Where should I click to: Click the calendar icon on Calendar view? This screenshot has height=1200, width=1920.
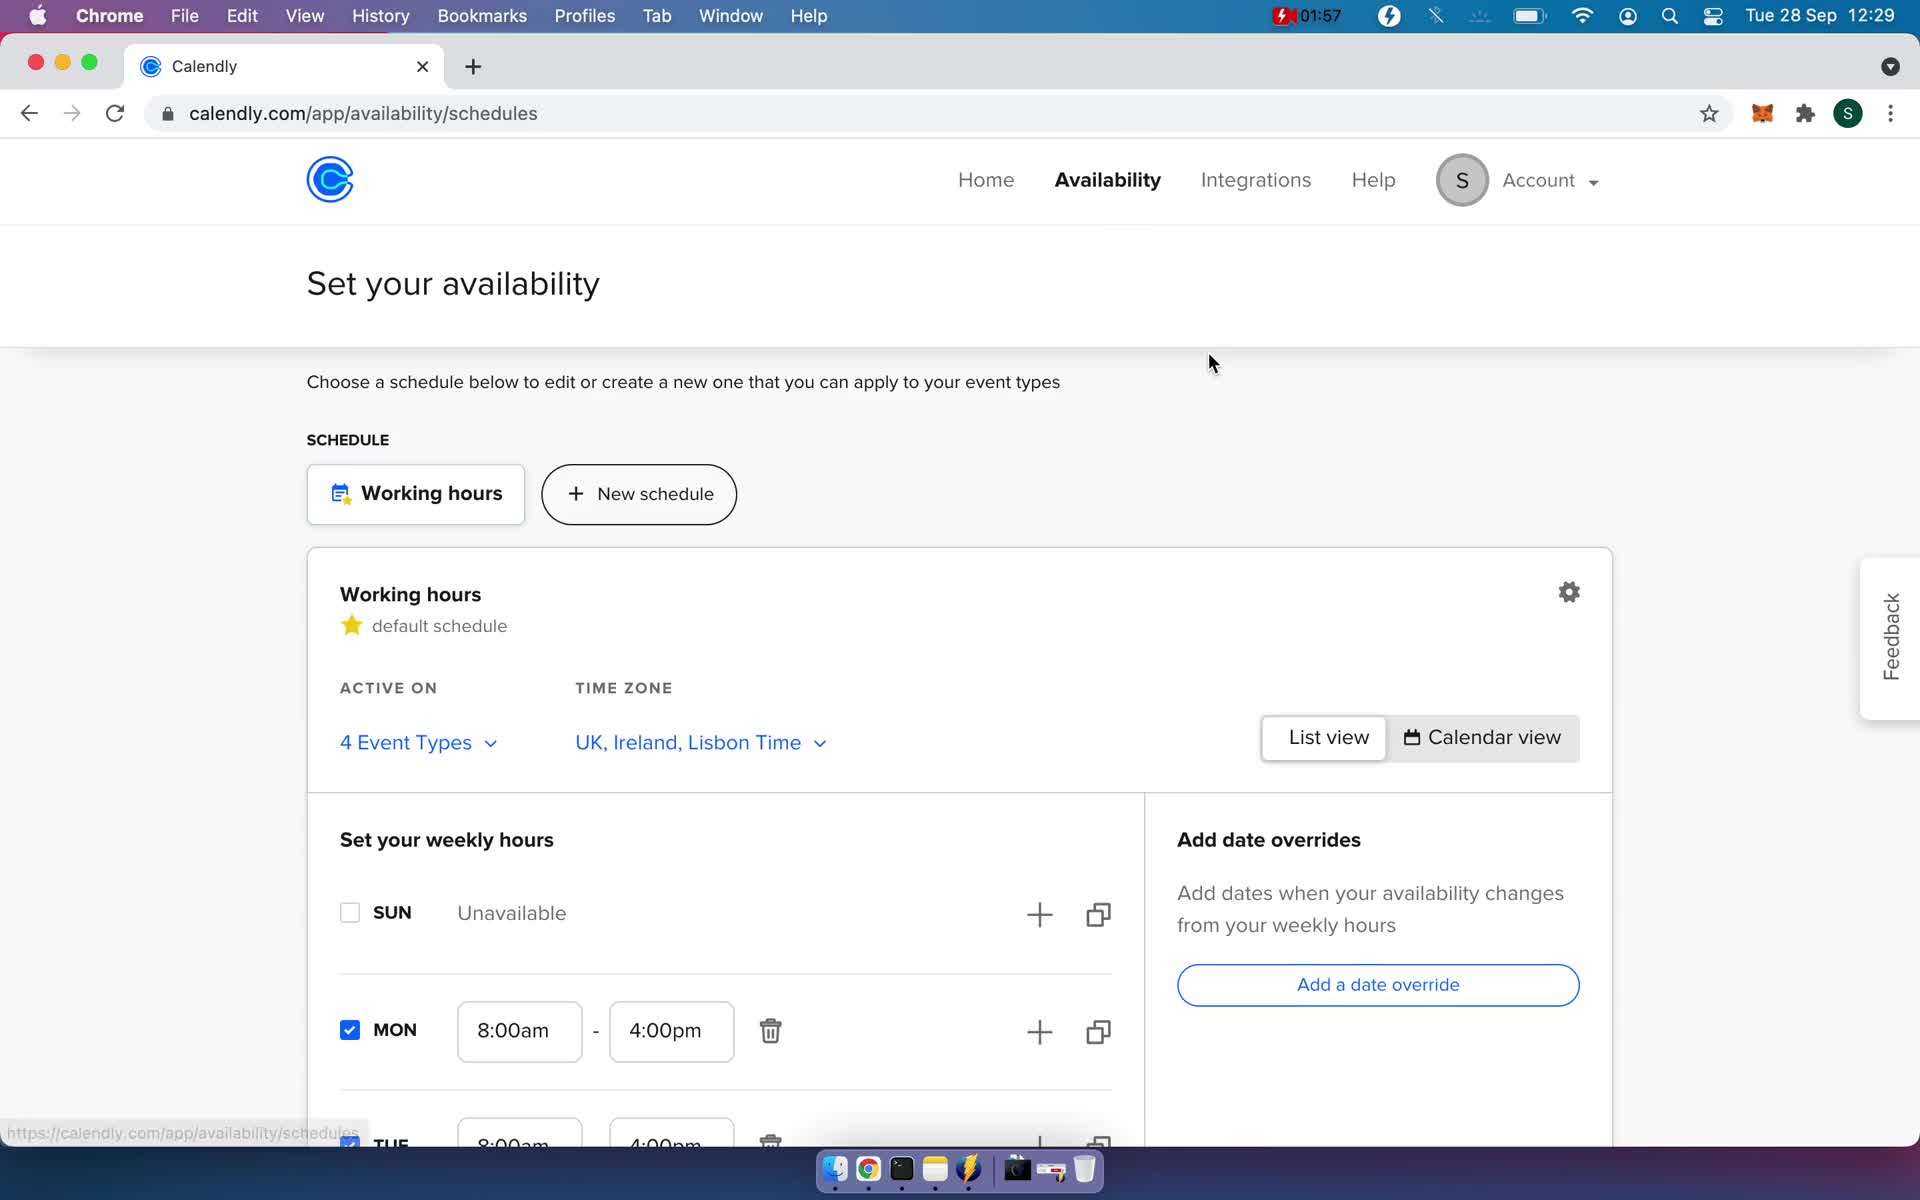point(1411,737)
